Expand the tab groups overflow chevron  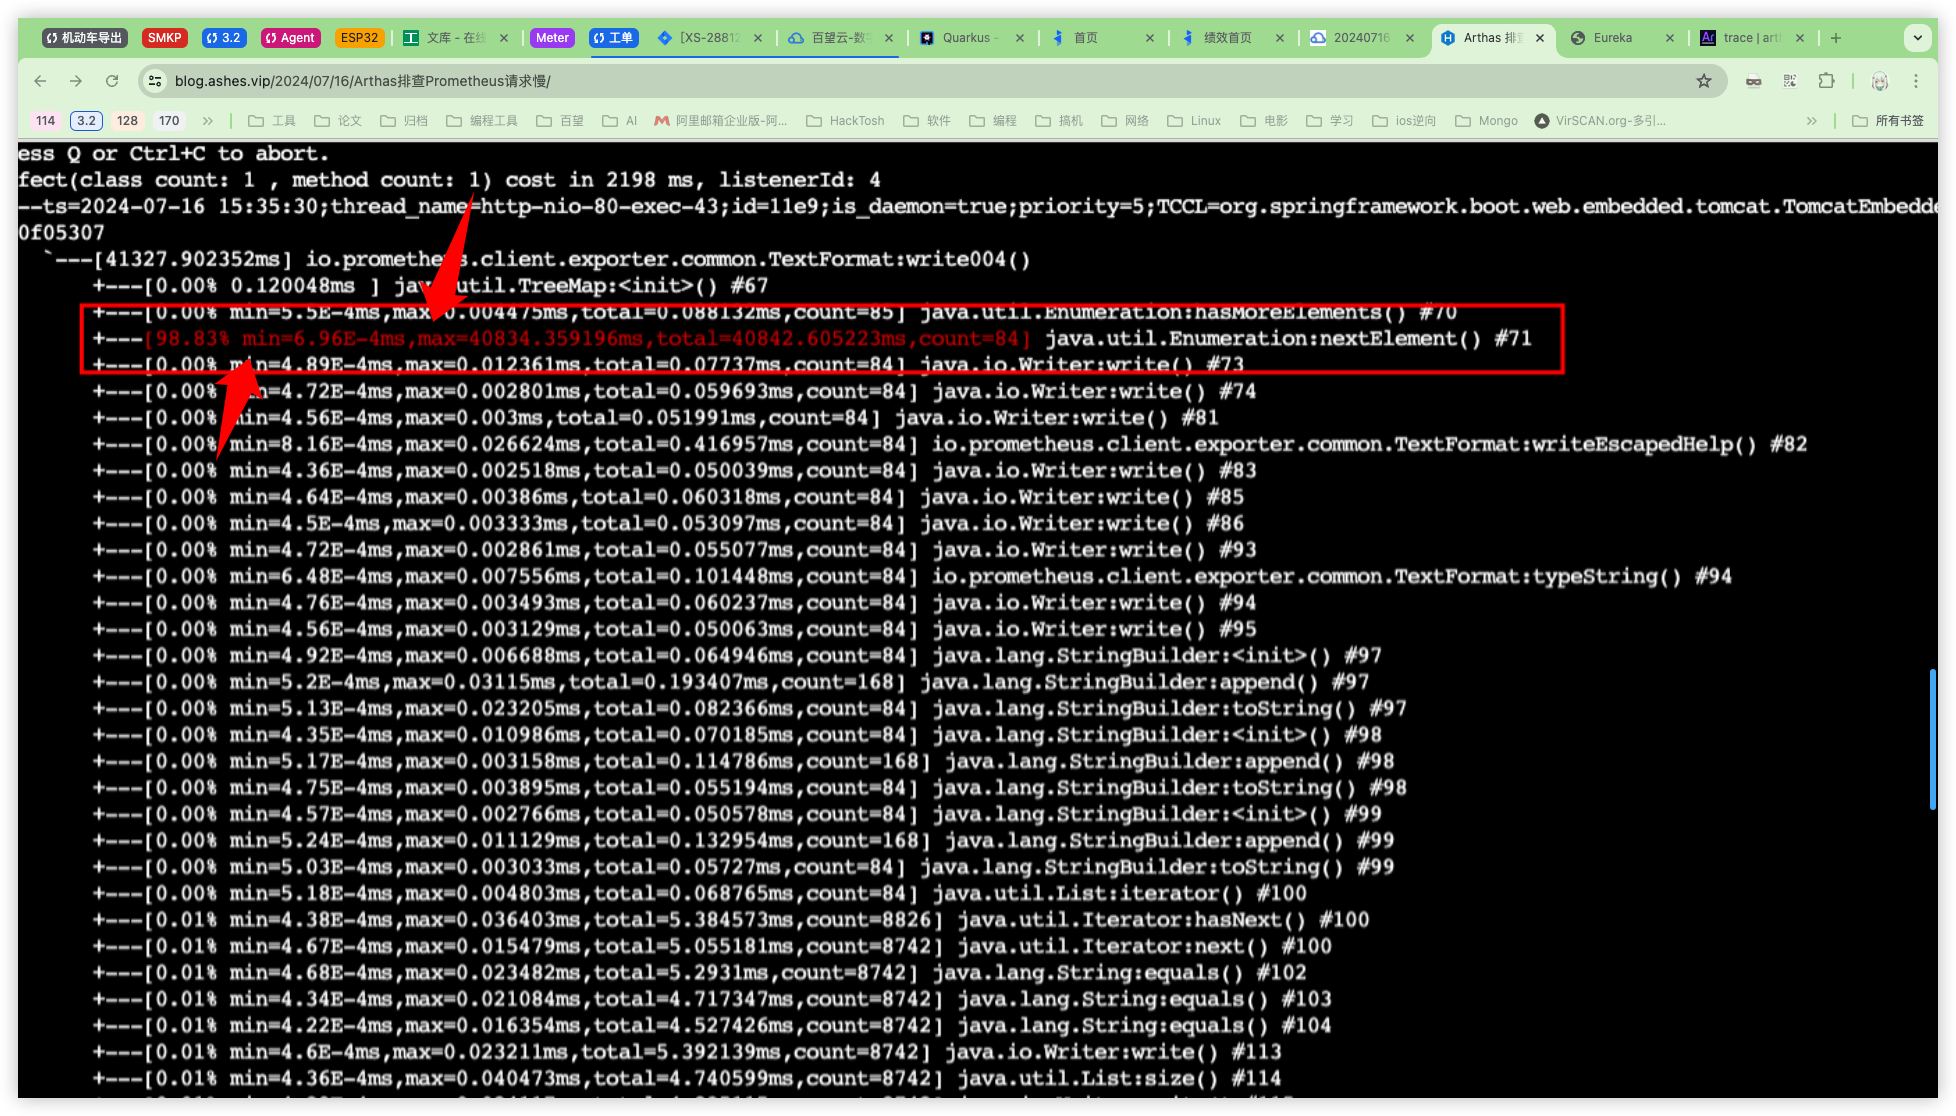(208, 121)
